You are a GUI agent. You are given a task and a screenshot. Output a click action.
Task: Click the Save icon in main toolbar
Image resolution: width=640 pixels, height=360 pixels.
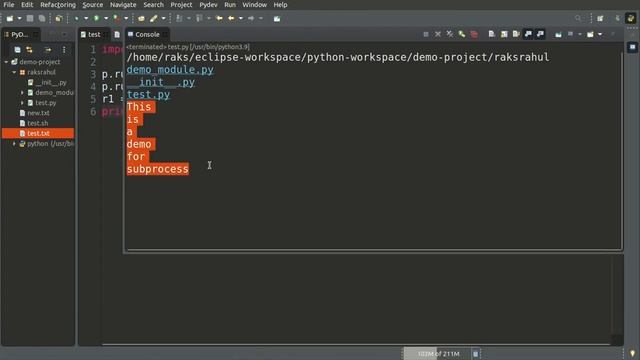tap(30, 18)
